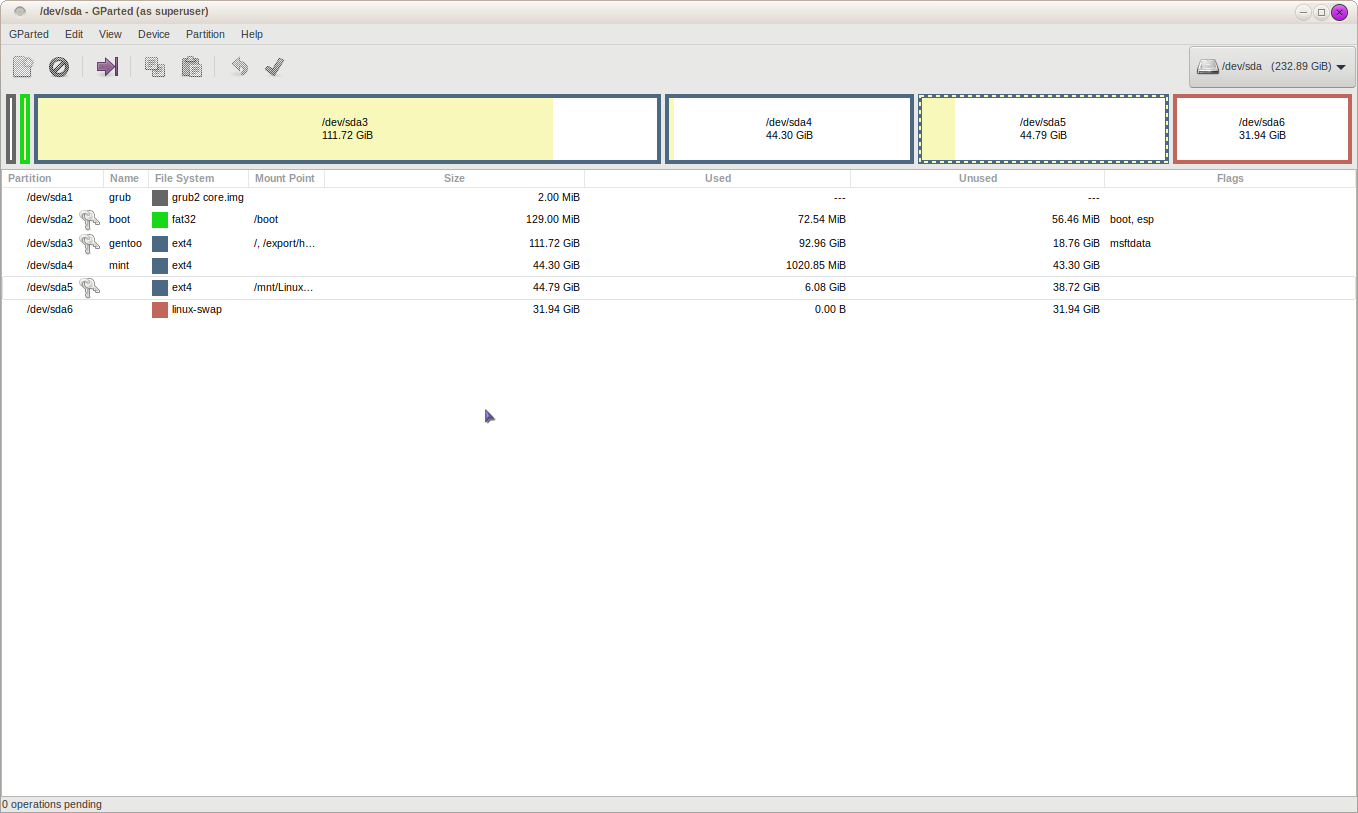This screenshot has height=813, width=1358.
Task: Click the Delete partition toolbar icon
Action: [x=59, y=67]
